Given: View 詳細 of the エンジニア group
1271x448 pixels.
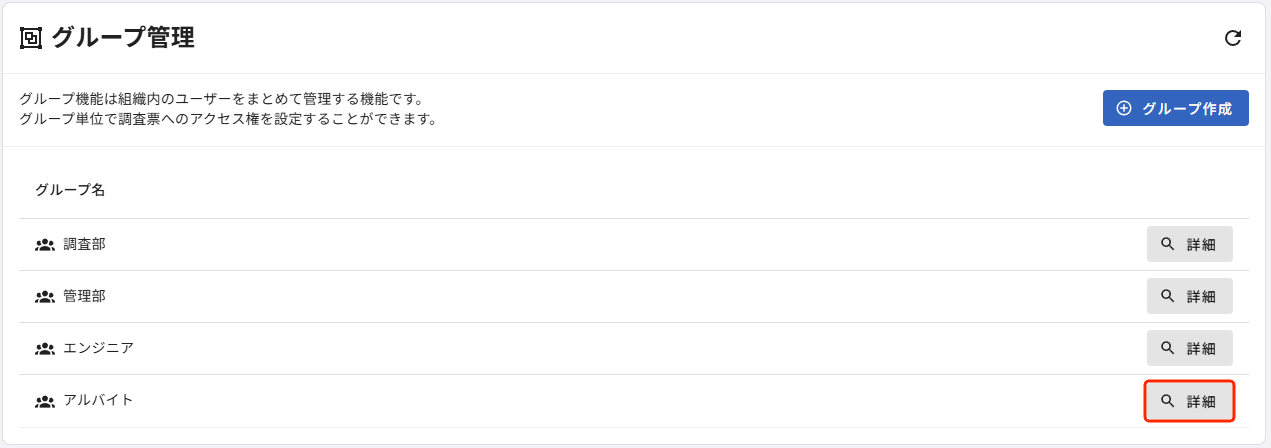Looking at the screenshot, I should coord(1189,348).
